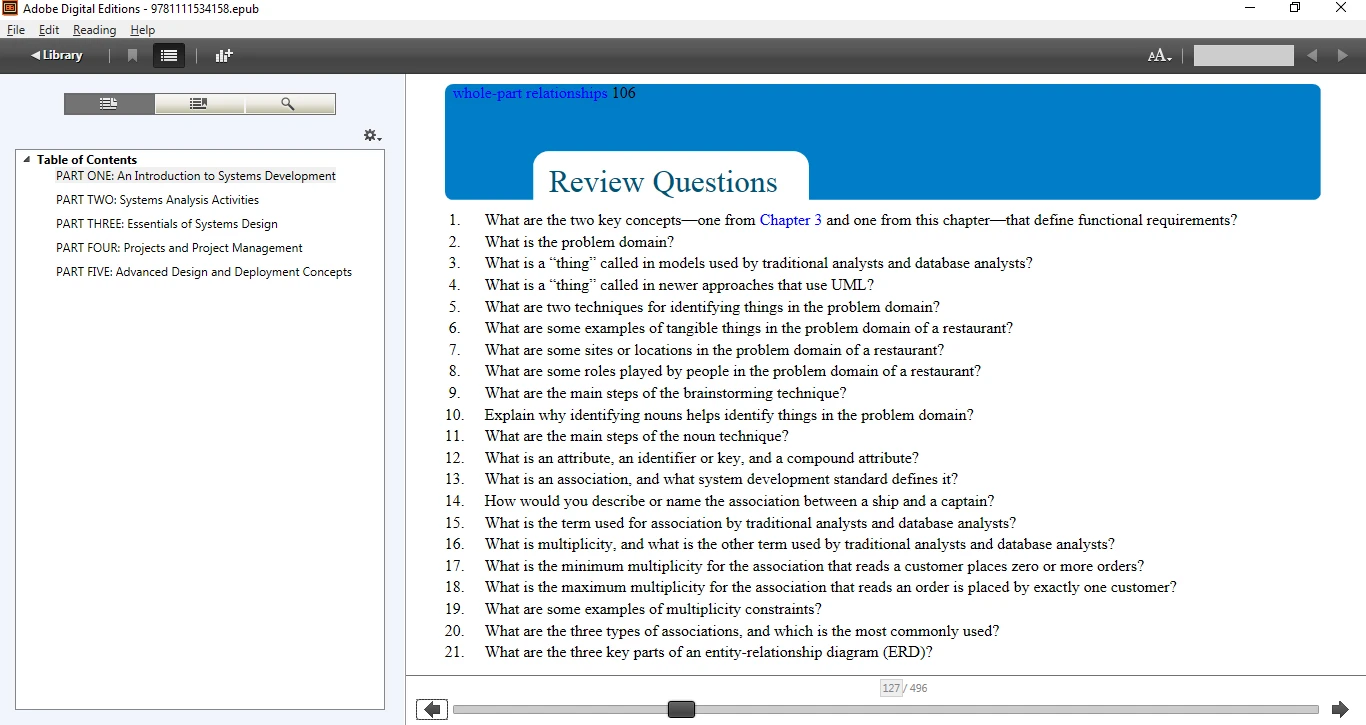1366x725 pixels.
Task: Go to the next page arrow button
Action: click(1341, 709)
